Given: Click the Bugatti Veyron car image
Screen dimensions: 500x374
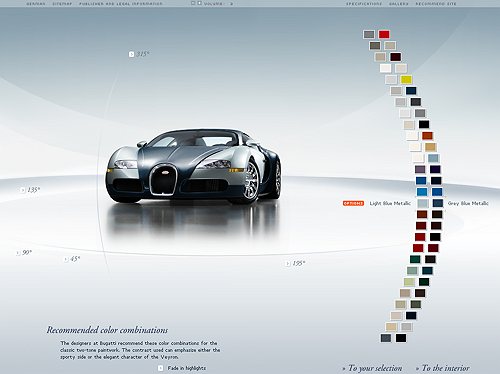Looking at the screenshot, I should (193, 167).
